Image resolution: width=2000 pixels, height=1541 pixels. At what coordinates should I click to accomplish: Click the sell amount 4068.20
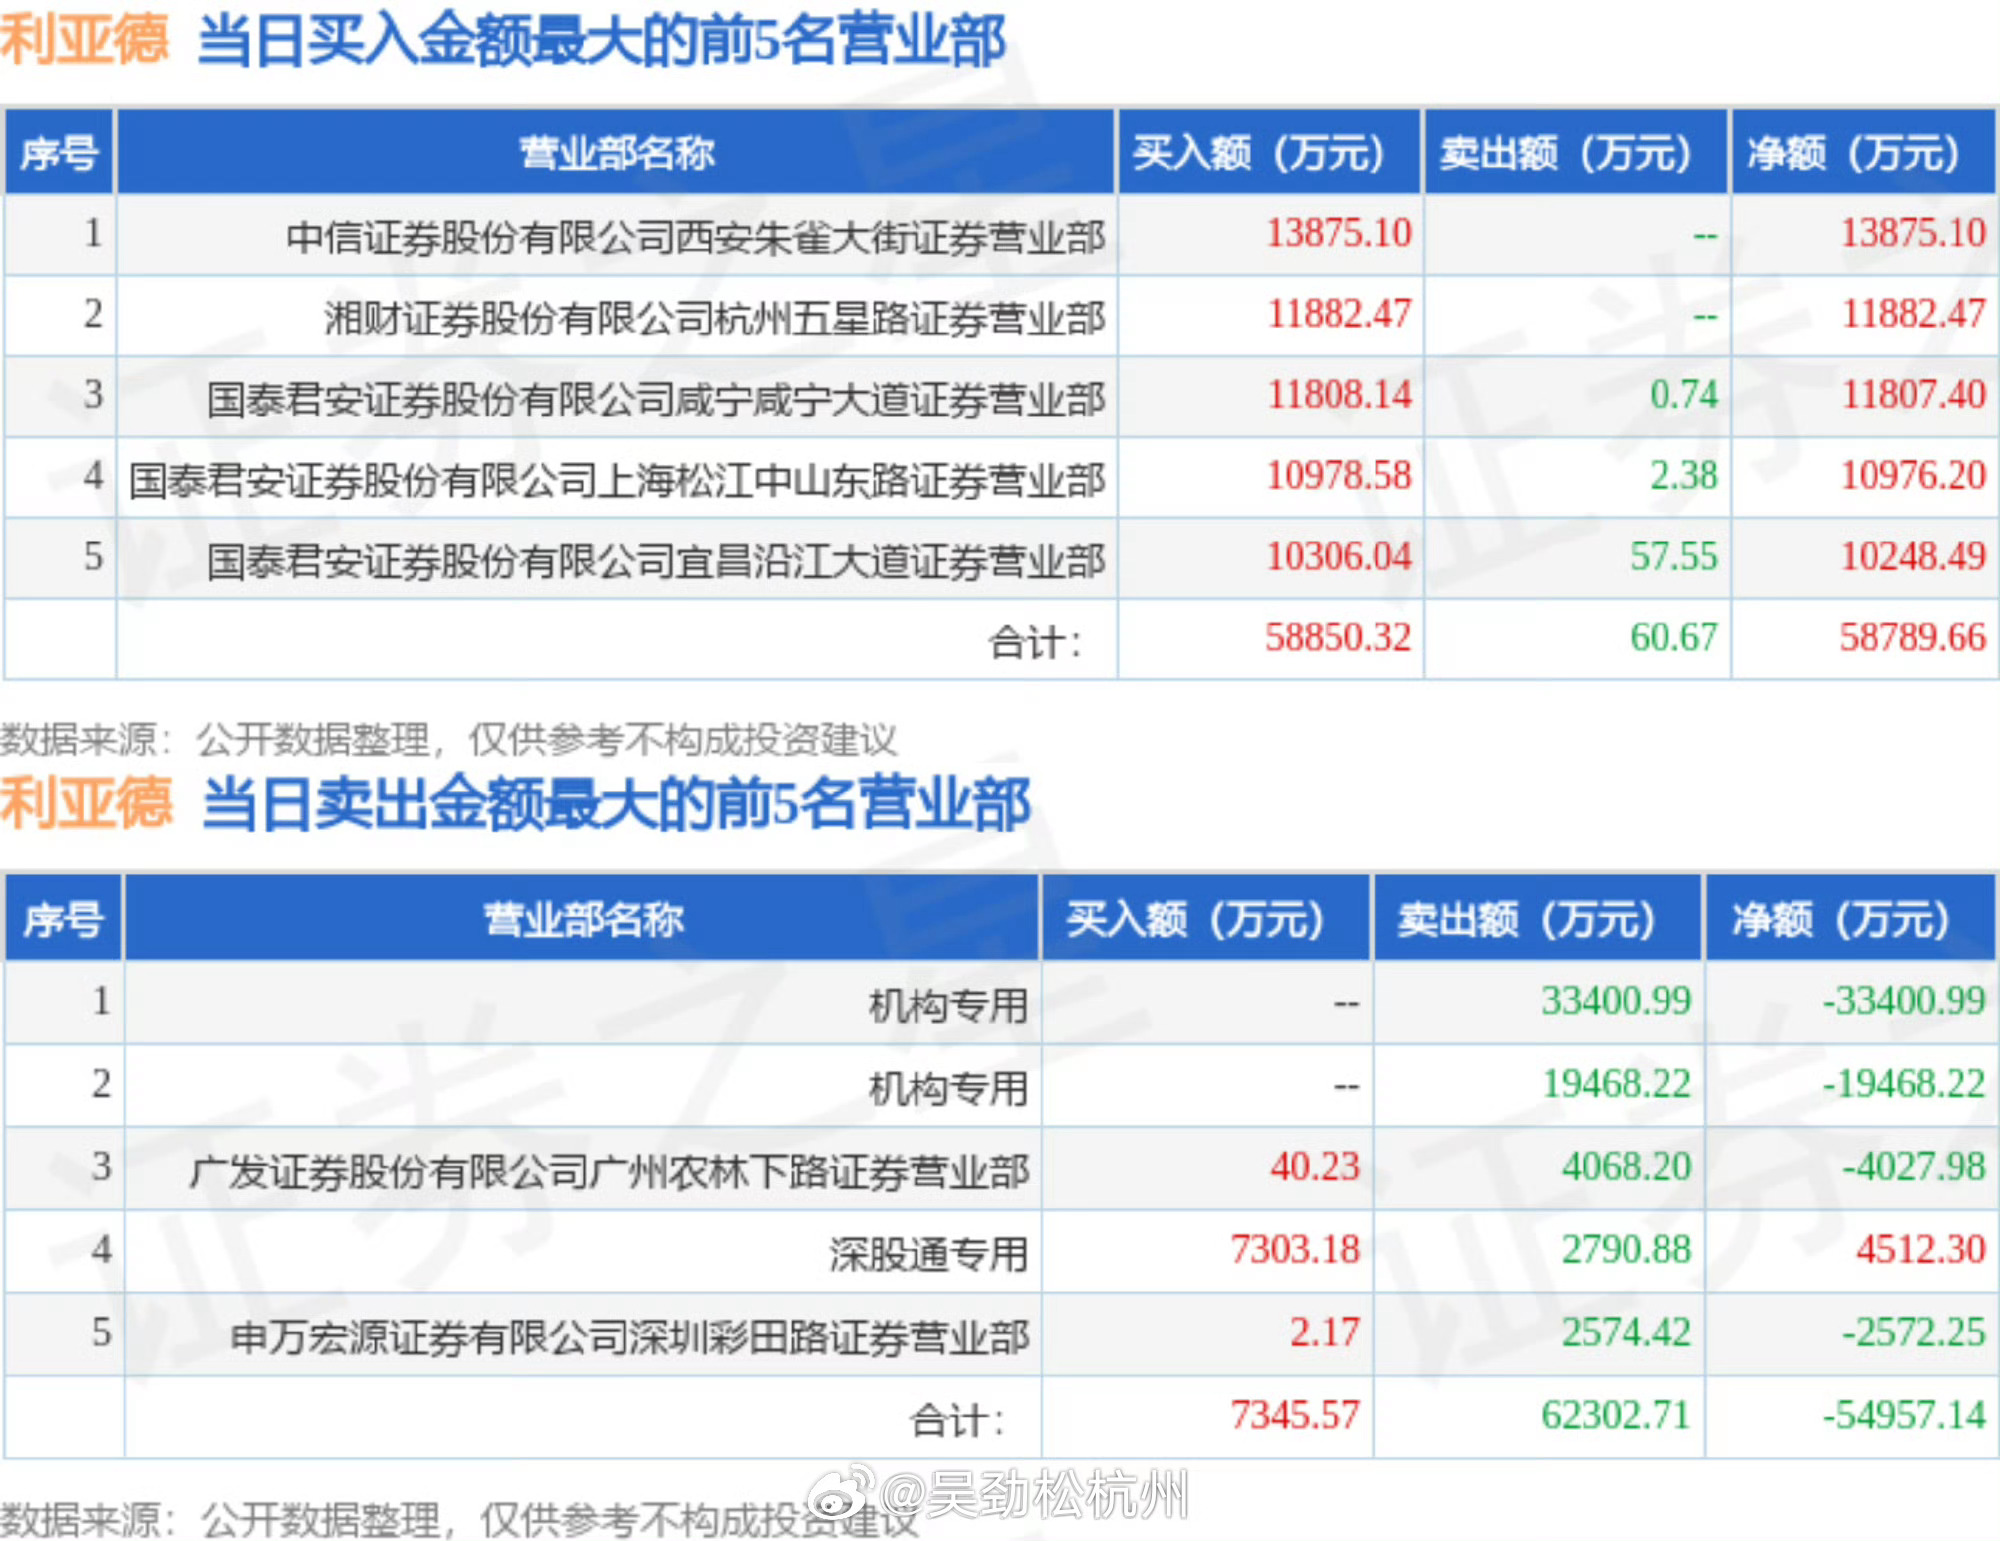click(x=1626, y=1166)
